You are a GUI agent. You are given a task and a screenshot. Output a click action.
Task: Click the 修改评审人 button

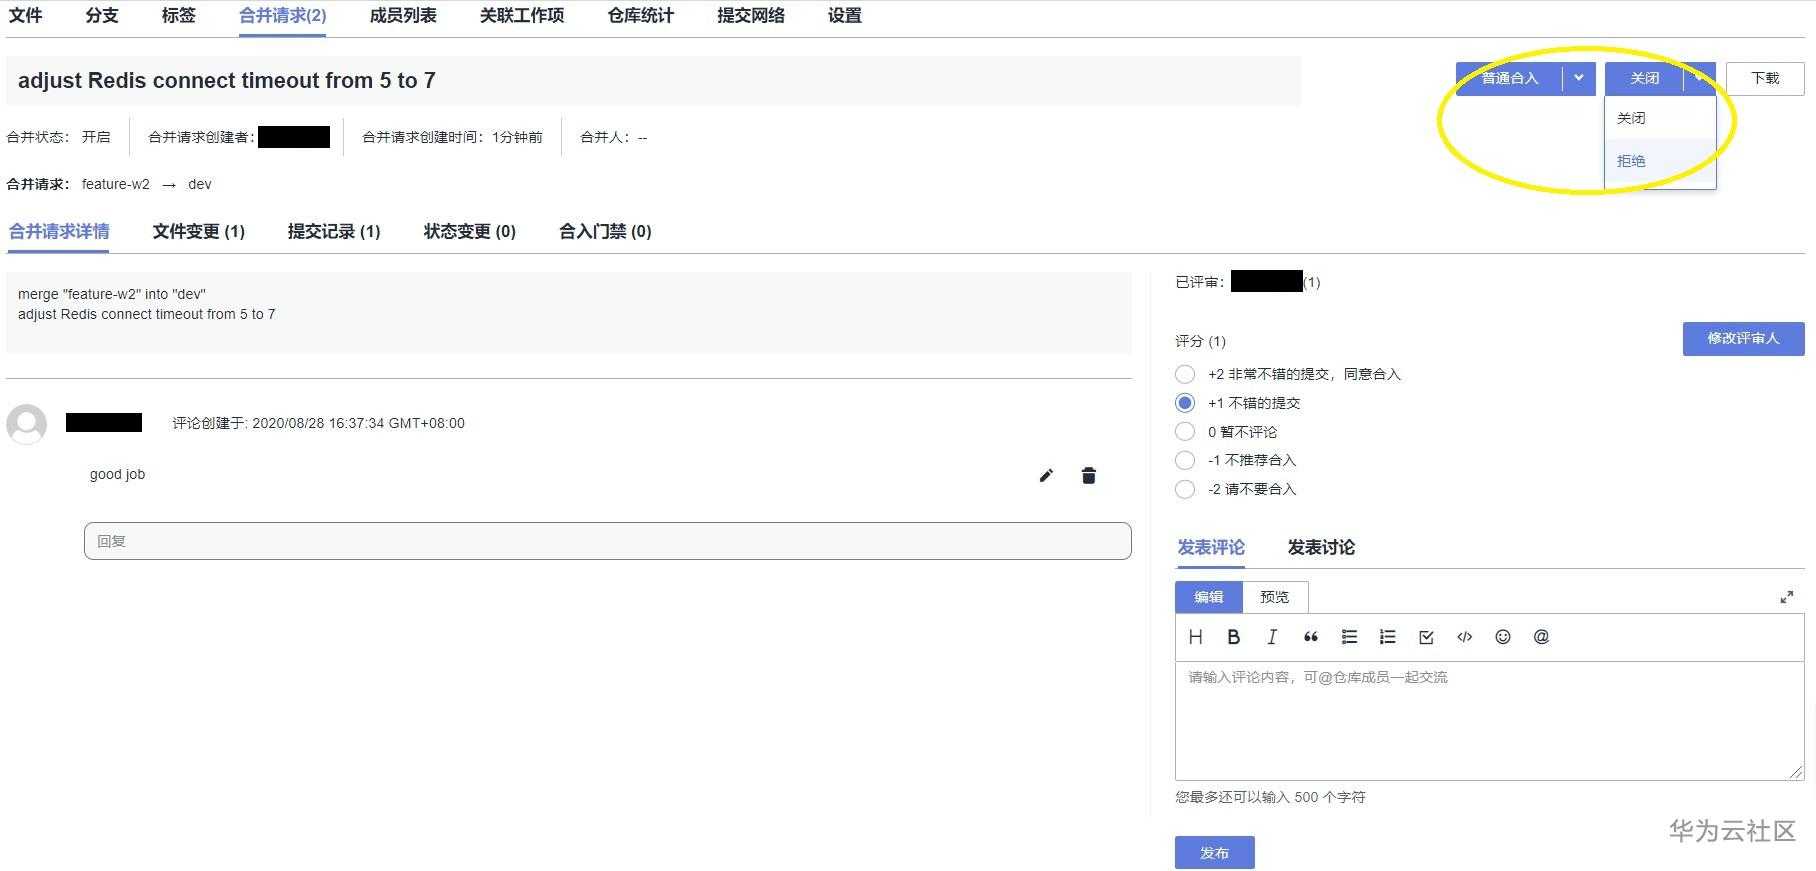click(x=1744, y=339)
